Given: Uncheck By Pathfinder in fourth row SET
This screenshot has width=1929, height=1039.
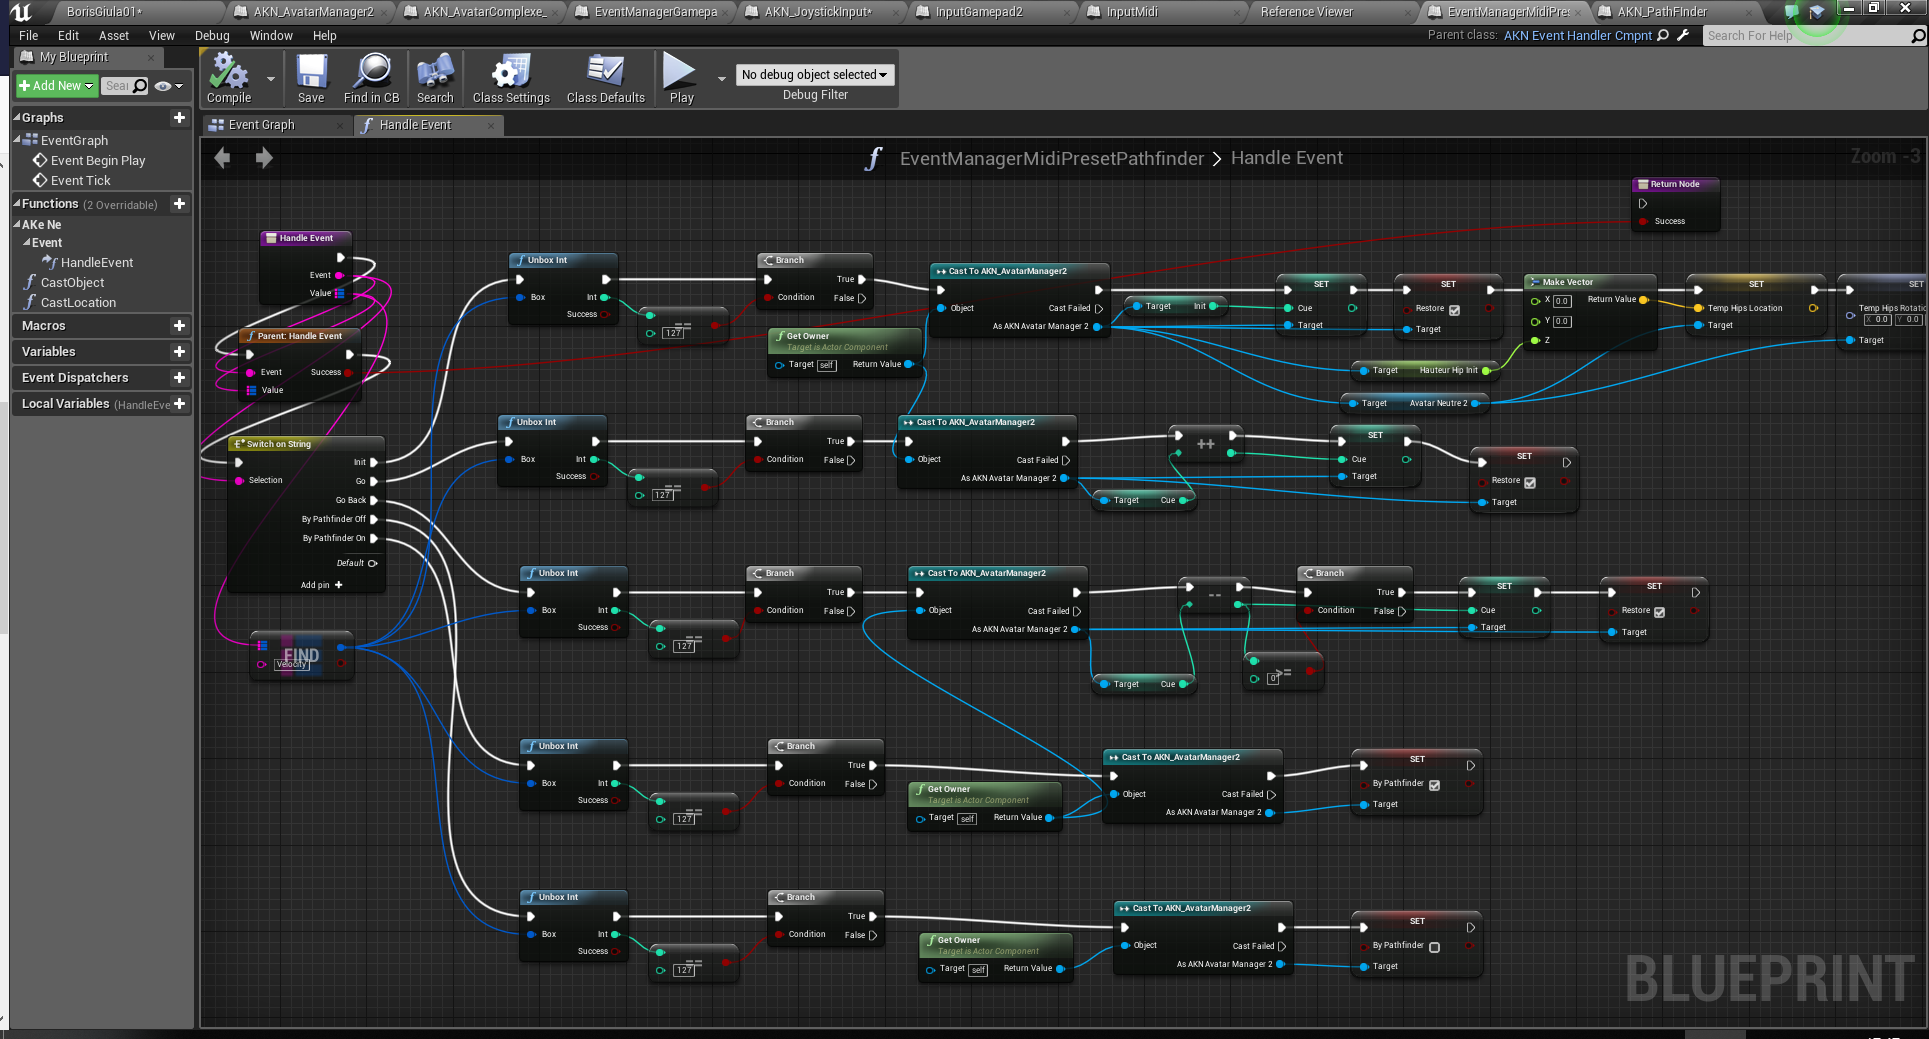Looking at the screenshot, I should [1435, 785].
